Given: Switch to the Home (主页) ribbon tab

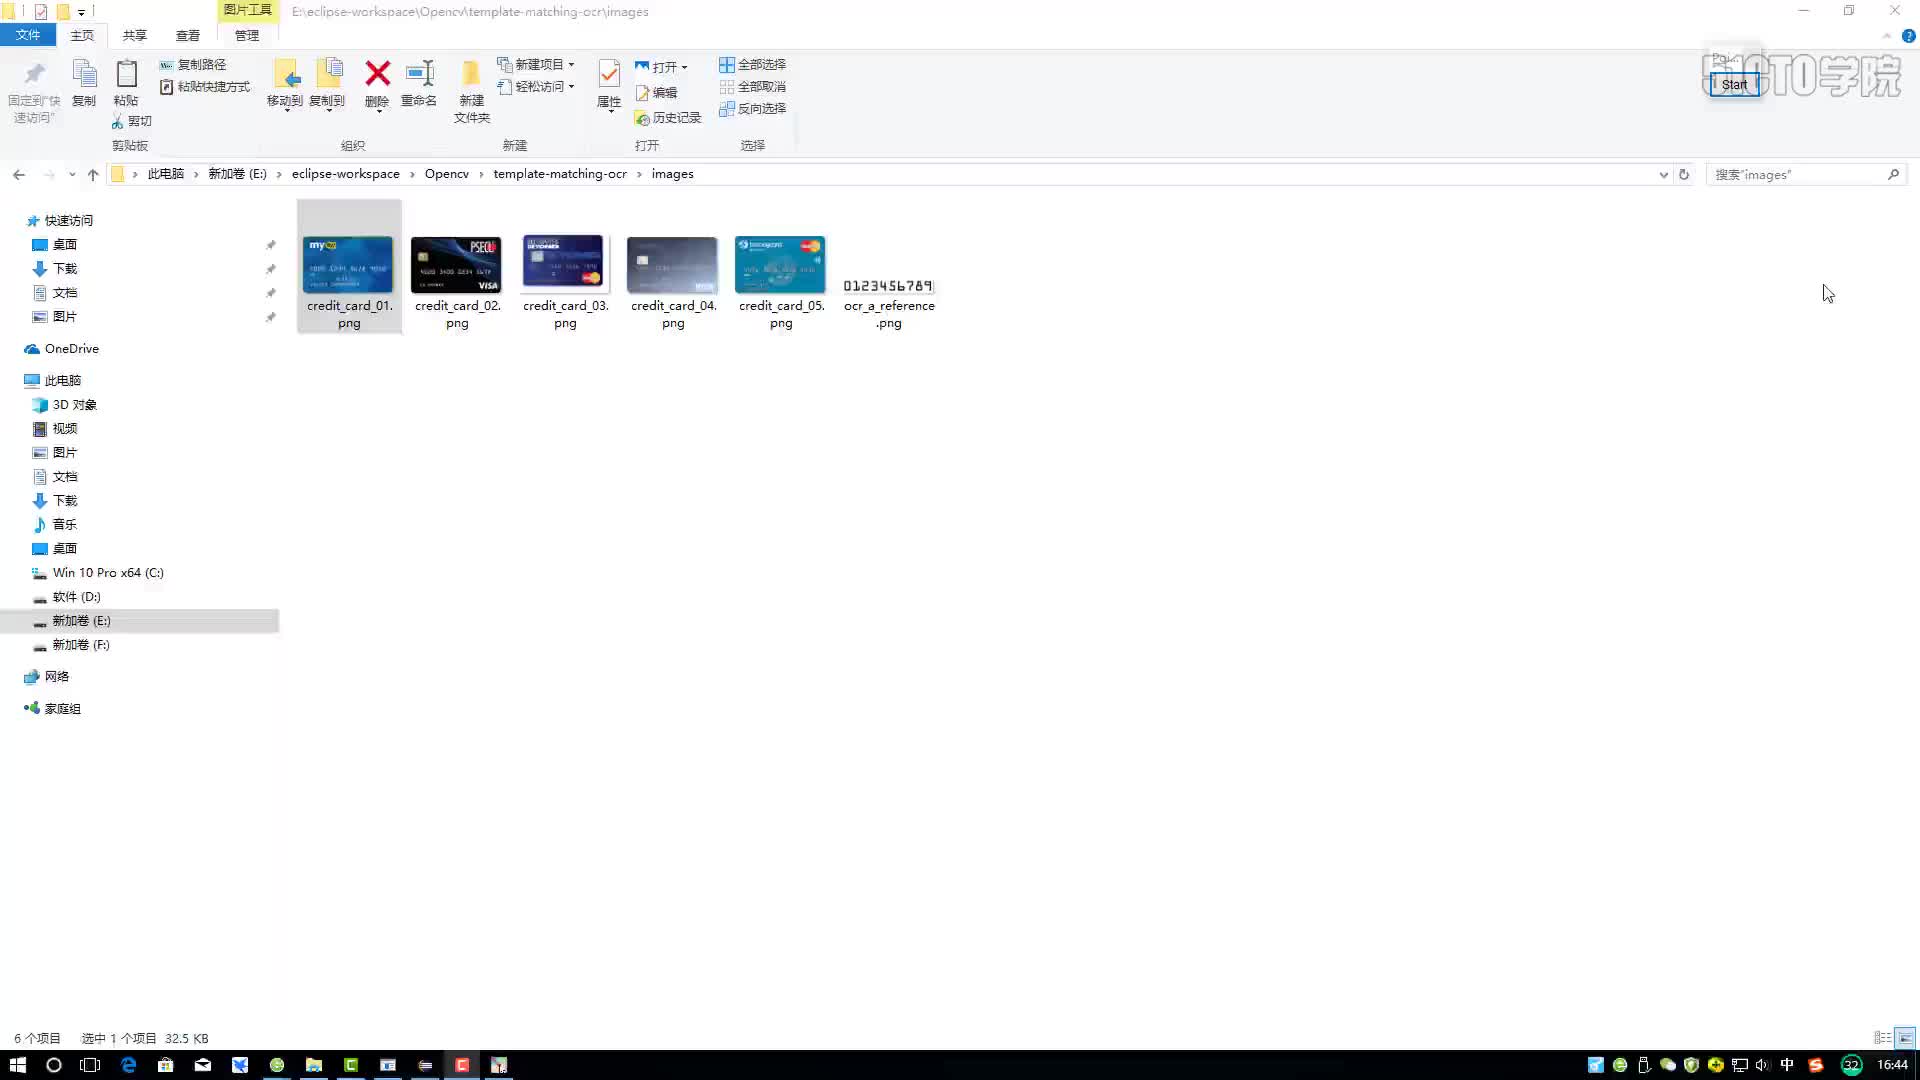Looking at the screenshot, I should [x=82, y=35].
